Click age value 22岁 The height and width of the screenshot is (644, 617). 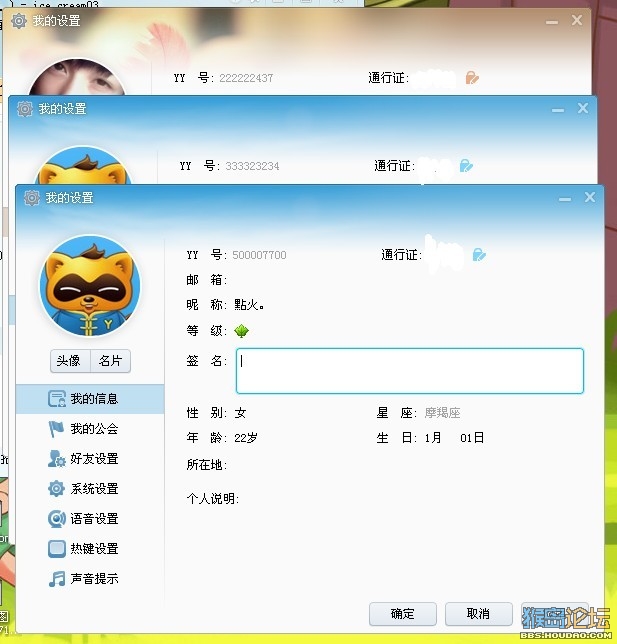(246, 438)
